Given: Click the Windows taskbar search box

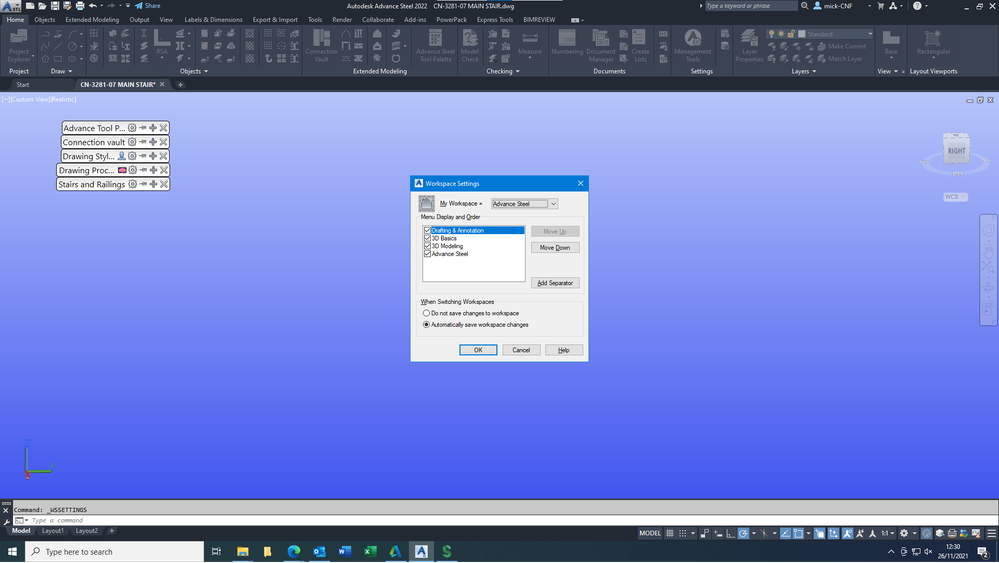Looking at the screenshot, I should pyautogui.click(x=115, y=552).
